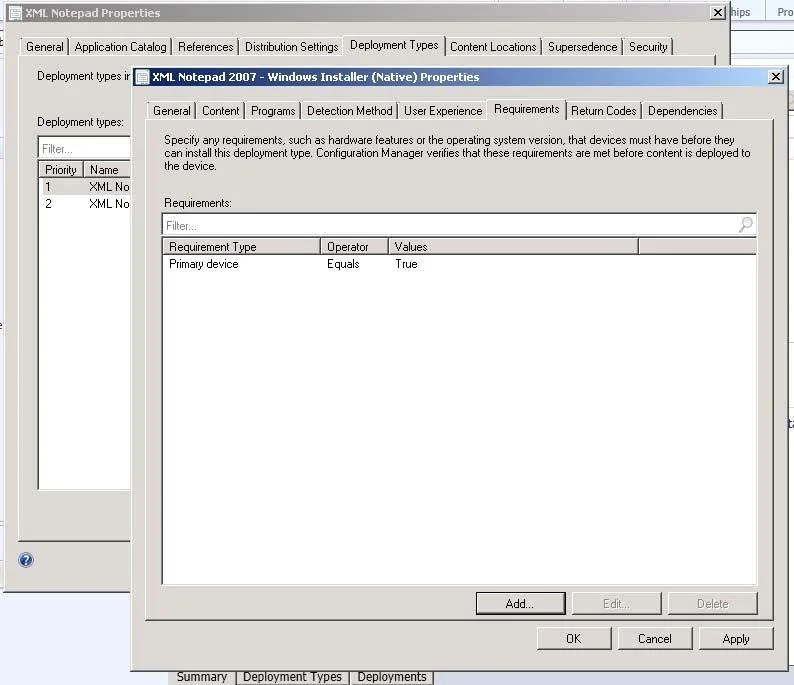Select the Requirements tab
Viewport: 794px width, 685px height.
point(527,109)
